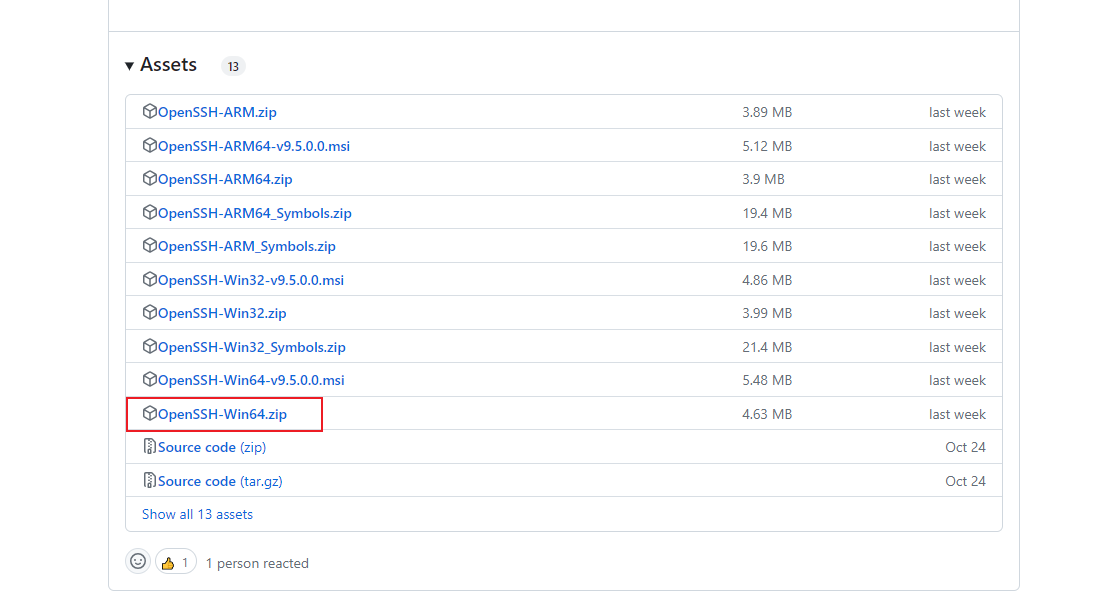Download OpenSSH-Win64-v9.5.0.0.msi installer
Screen dimensions: 1115x610
(251, 380)
